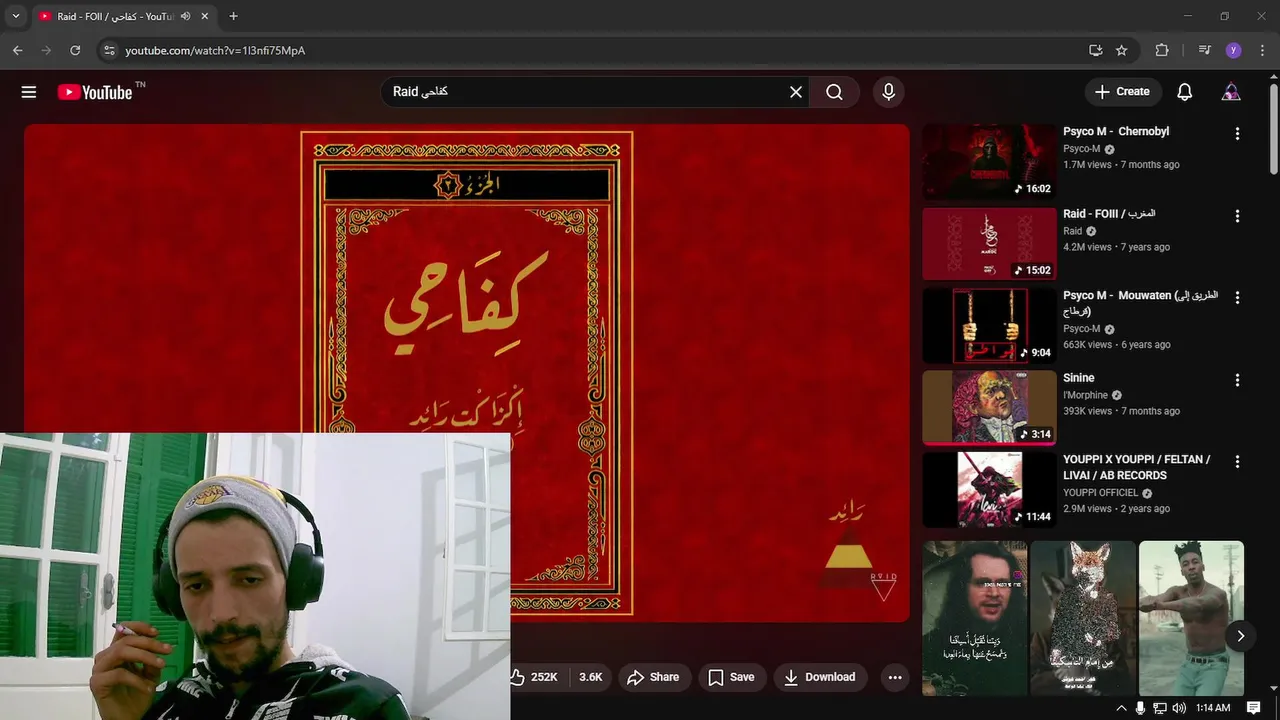This screenshot has height=720, width=1280.
Task: Click the magnifier search button
Action: pos(834,92)
